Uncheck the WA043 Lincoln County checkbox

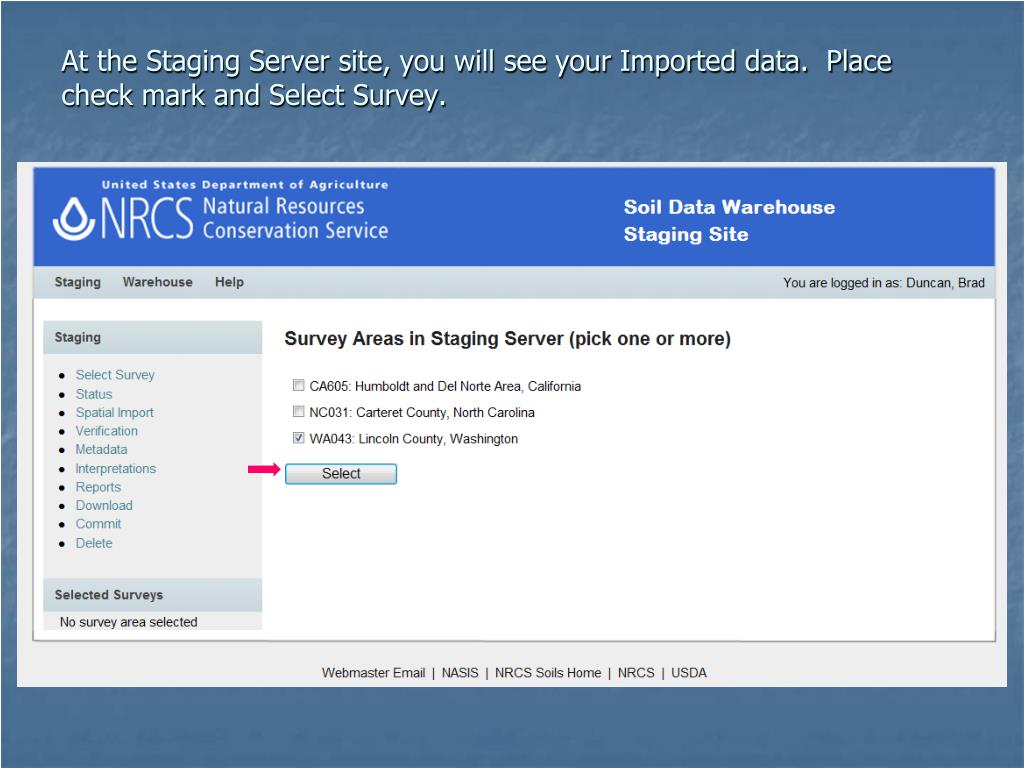pyautogui.click(x=298, y=438)
